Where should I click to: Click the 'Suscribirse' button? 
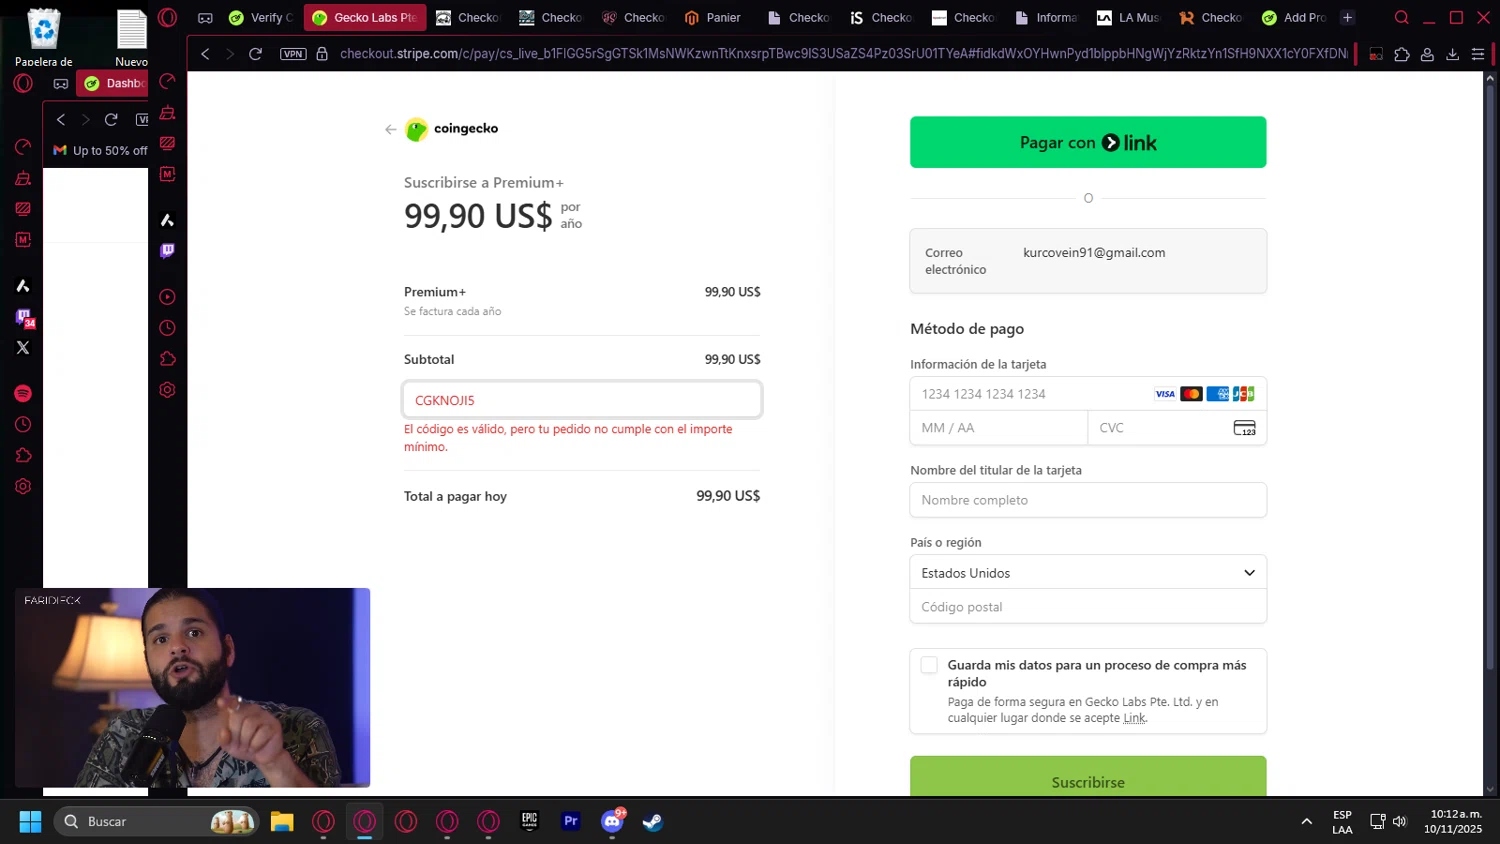tap(1088, 777)
